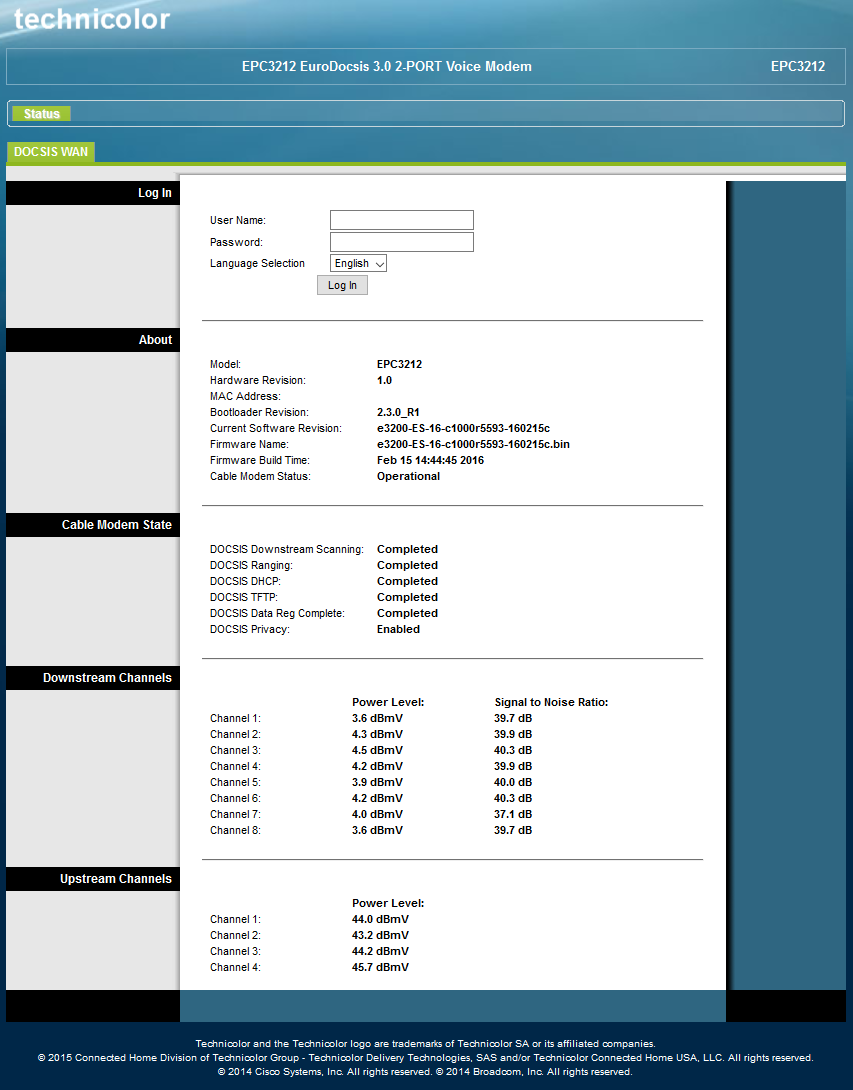The height and width of the screenshot is (1090, 853).
Task: Click the technicolor logo
Action: 92,19
